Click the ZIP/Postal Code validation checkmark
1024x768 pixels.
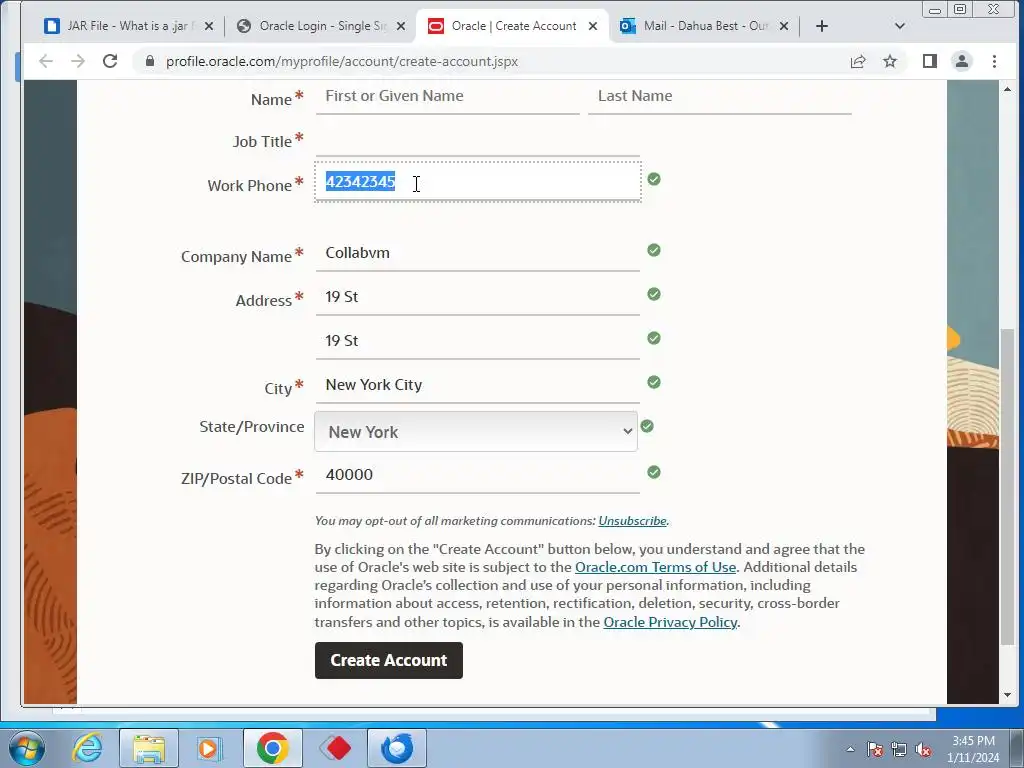coord(654,472)
